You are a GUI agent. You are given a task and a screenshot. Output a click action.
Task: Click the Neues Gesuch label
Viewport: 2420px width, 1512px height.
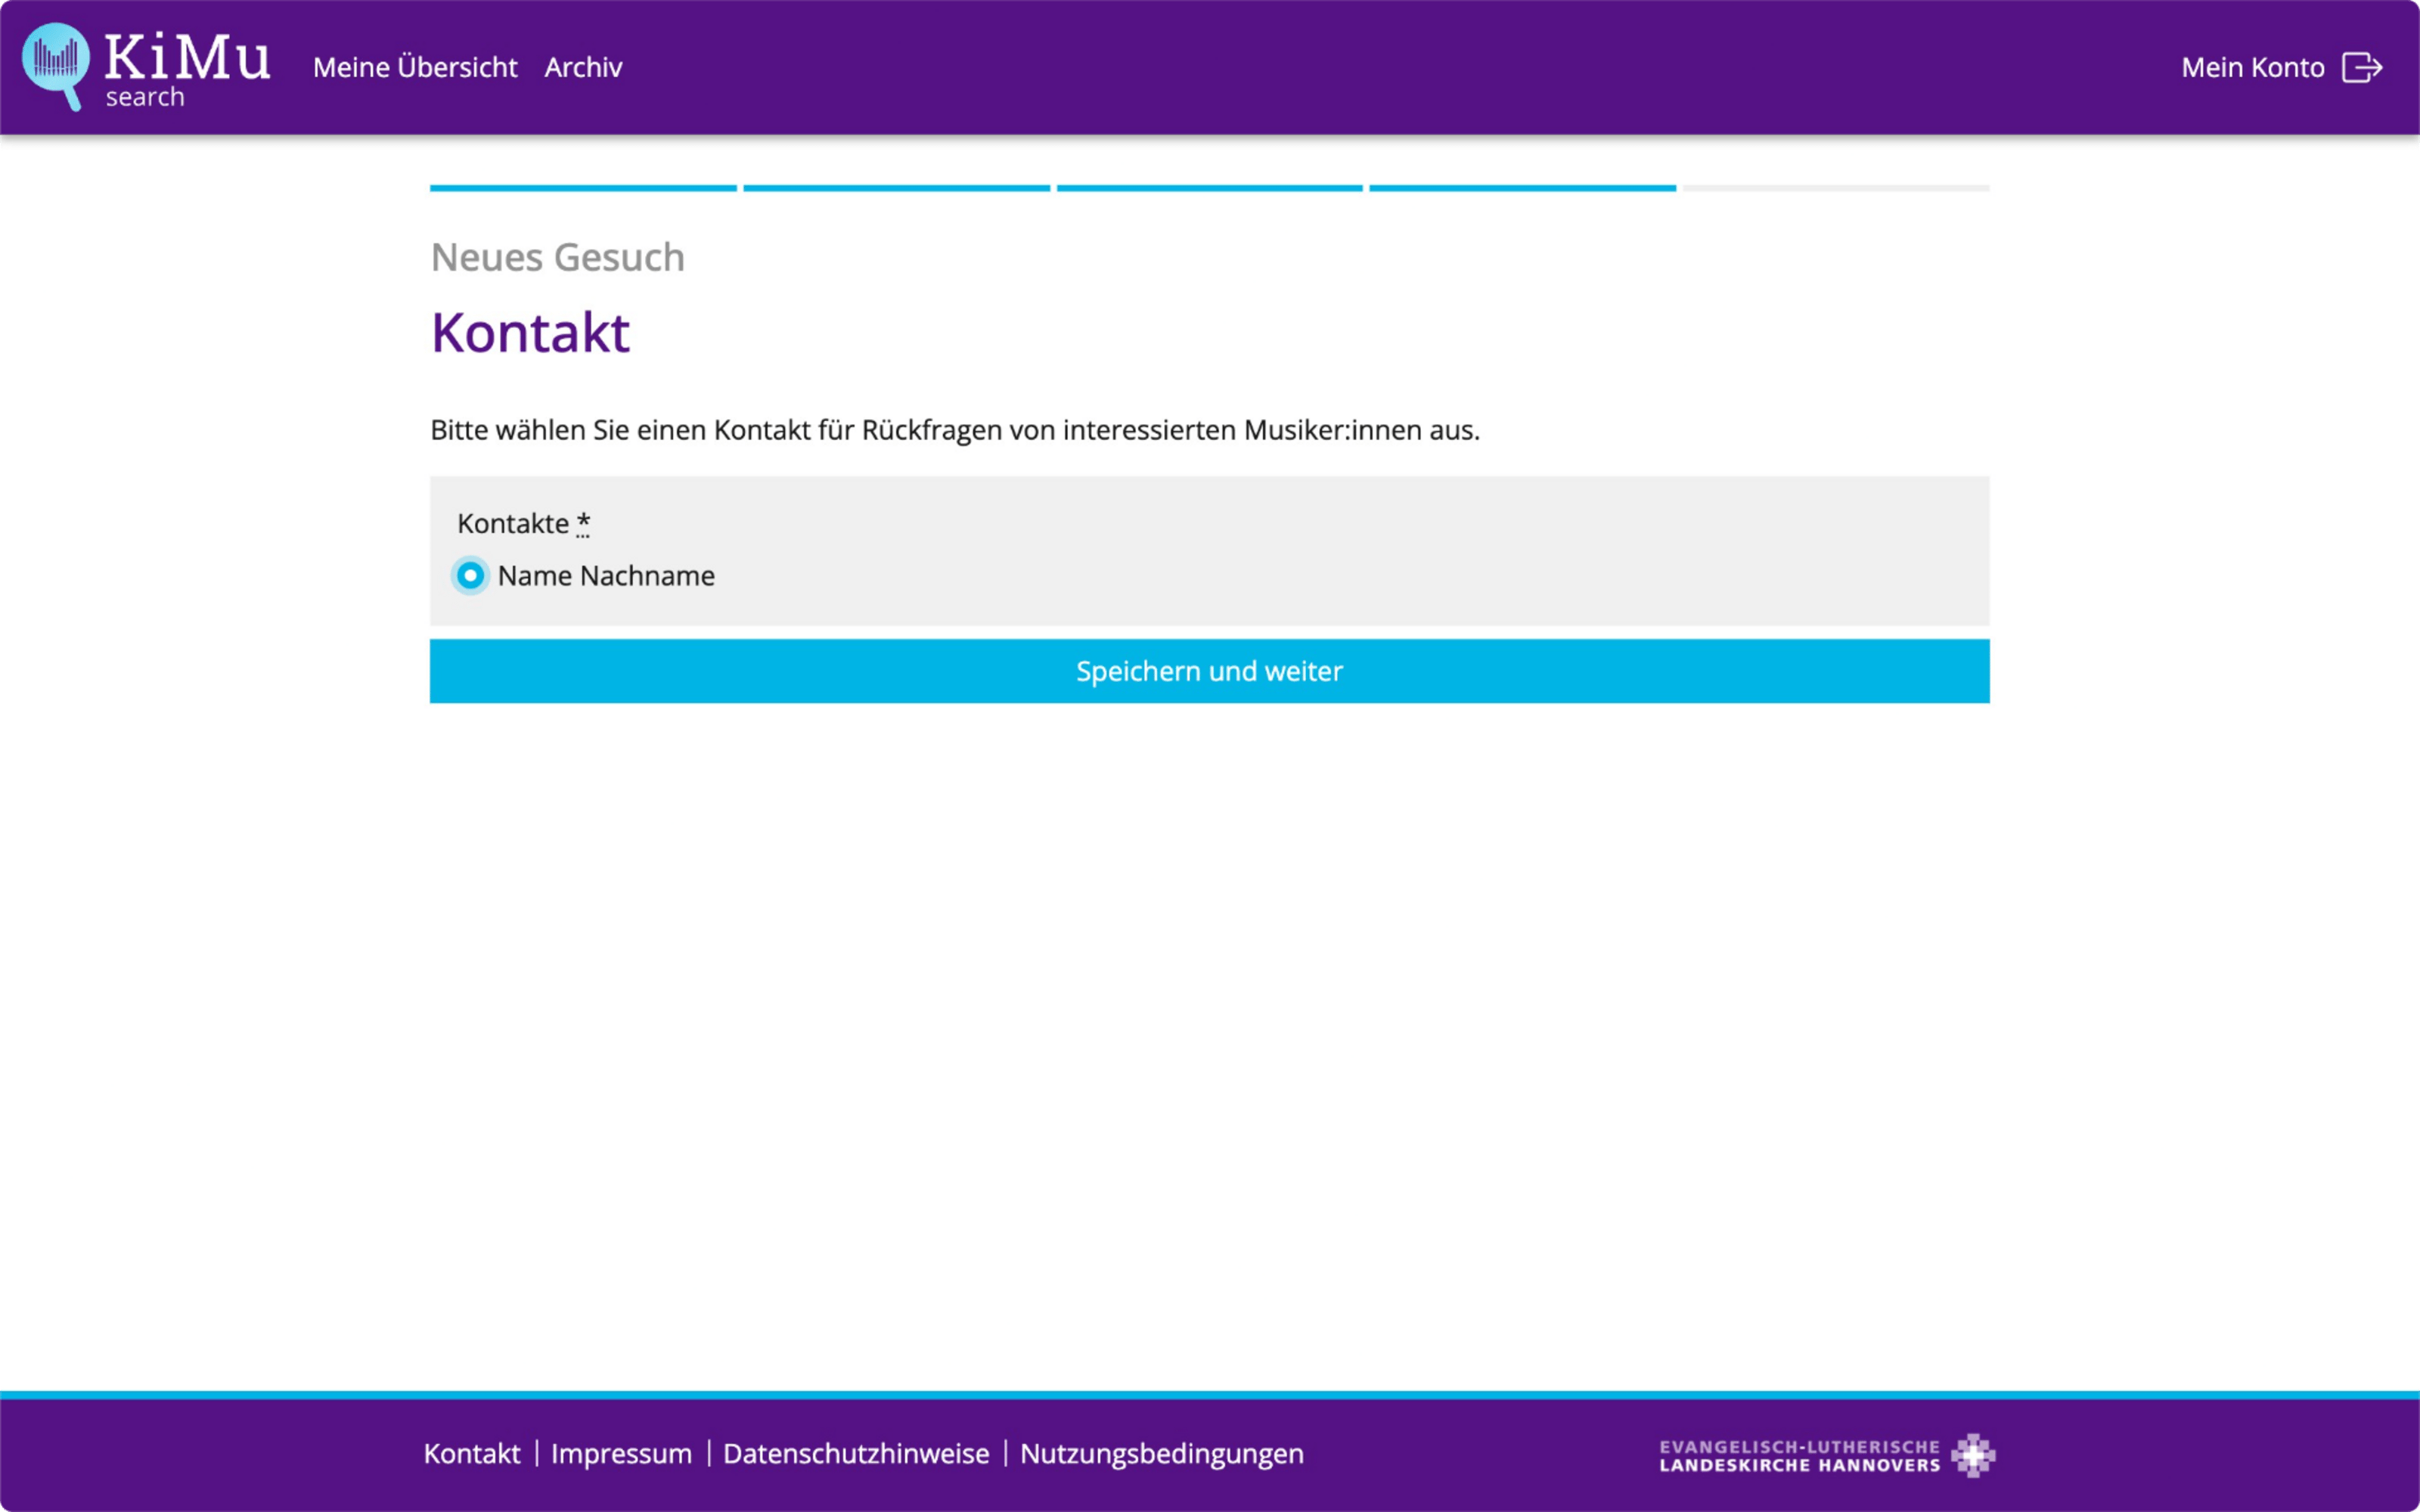(x=558, y=257)
